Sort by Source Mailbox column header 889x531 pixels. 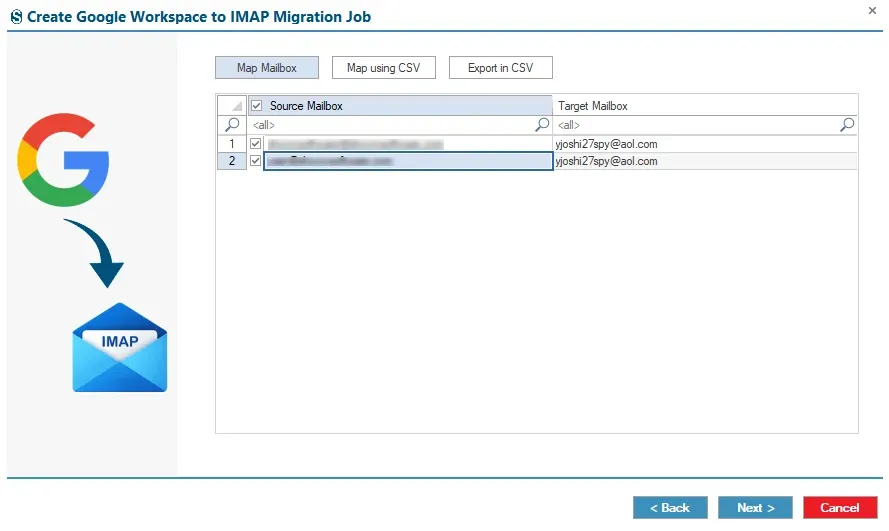[400, 105]
